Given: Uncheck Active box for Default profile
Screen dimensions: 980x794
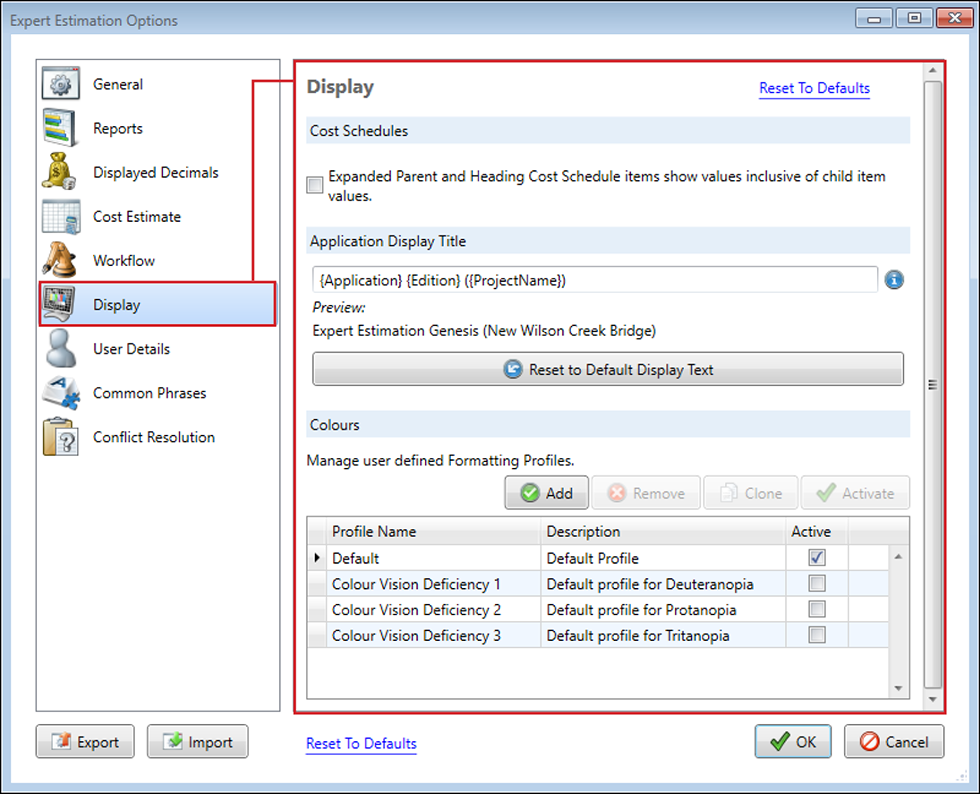Looking at the screenshot, I should (x=817, y=558).
